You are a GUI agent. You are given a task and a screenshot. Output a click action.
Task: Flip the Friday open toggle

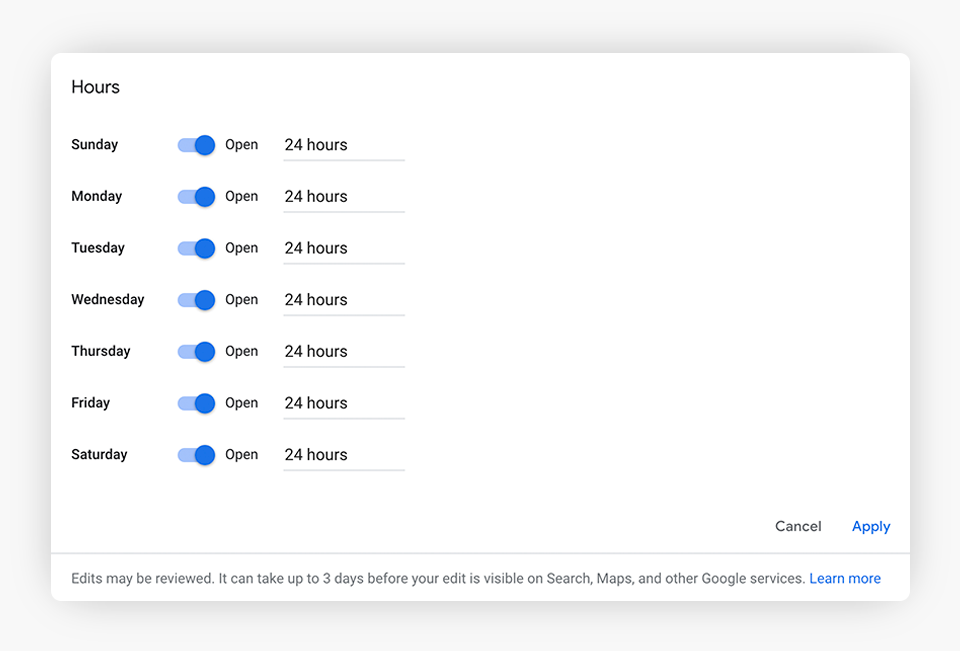(x=196, y=403)
